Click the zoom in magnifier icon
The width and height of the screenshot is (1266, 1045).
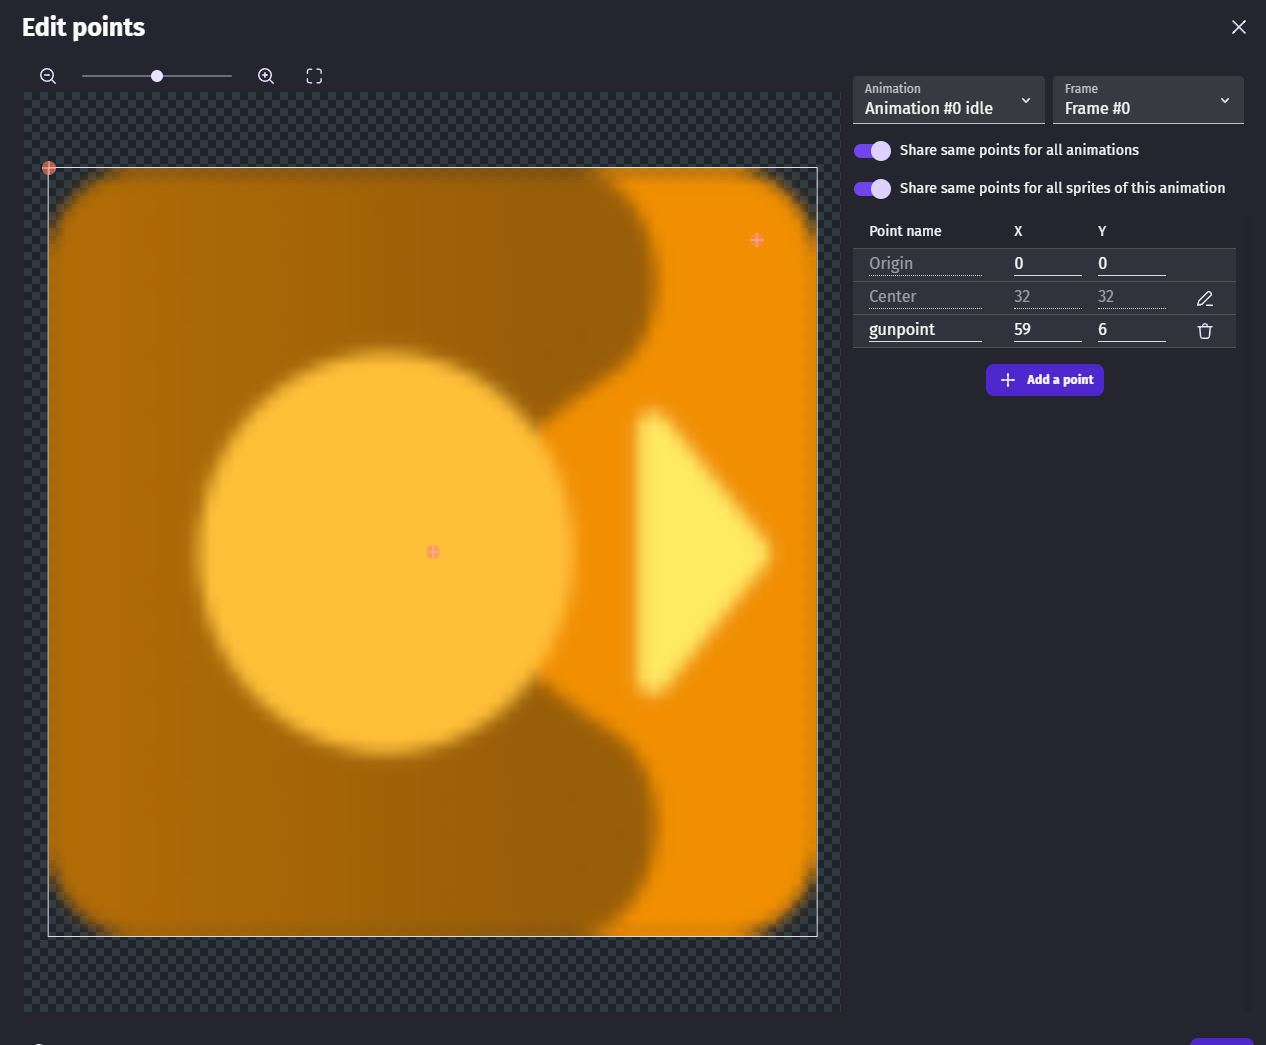(x=266, y=76)
